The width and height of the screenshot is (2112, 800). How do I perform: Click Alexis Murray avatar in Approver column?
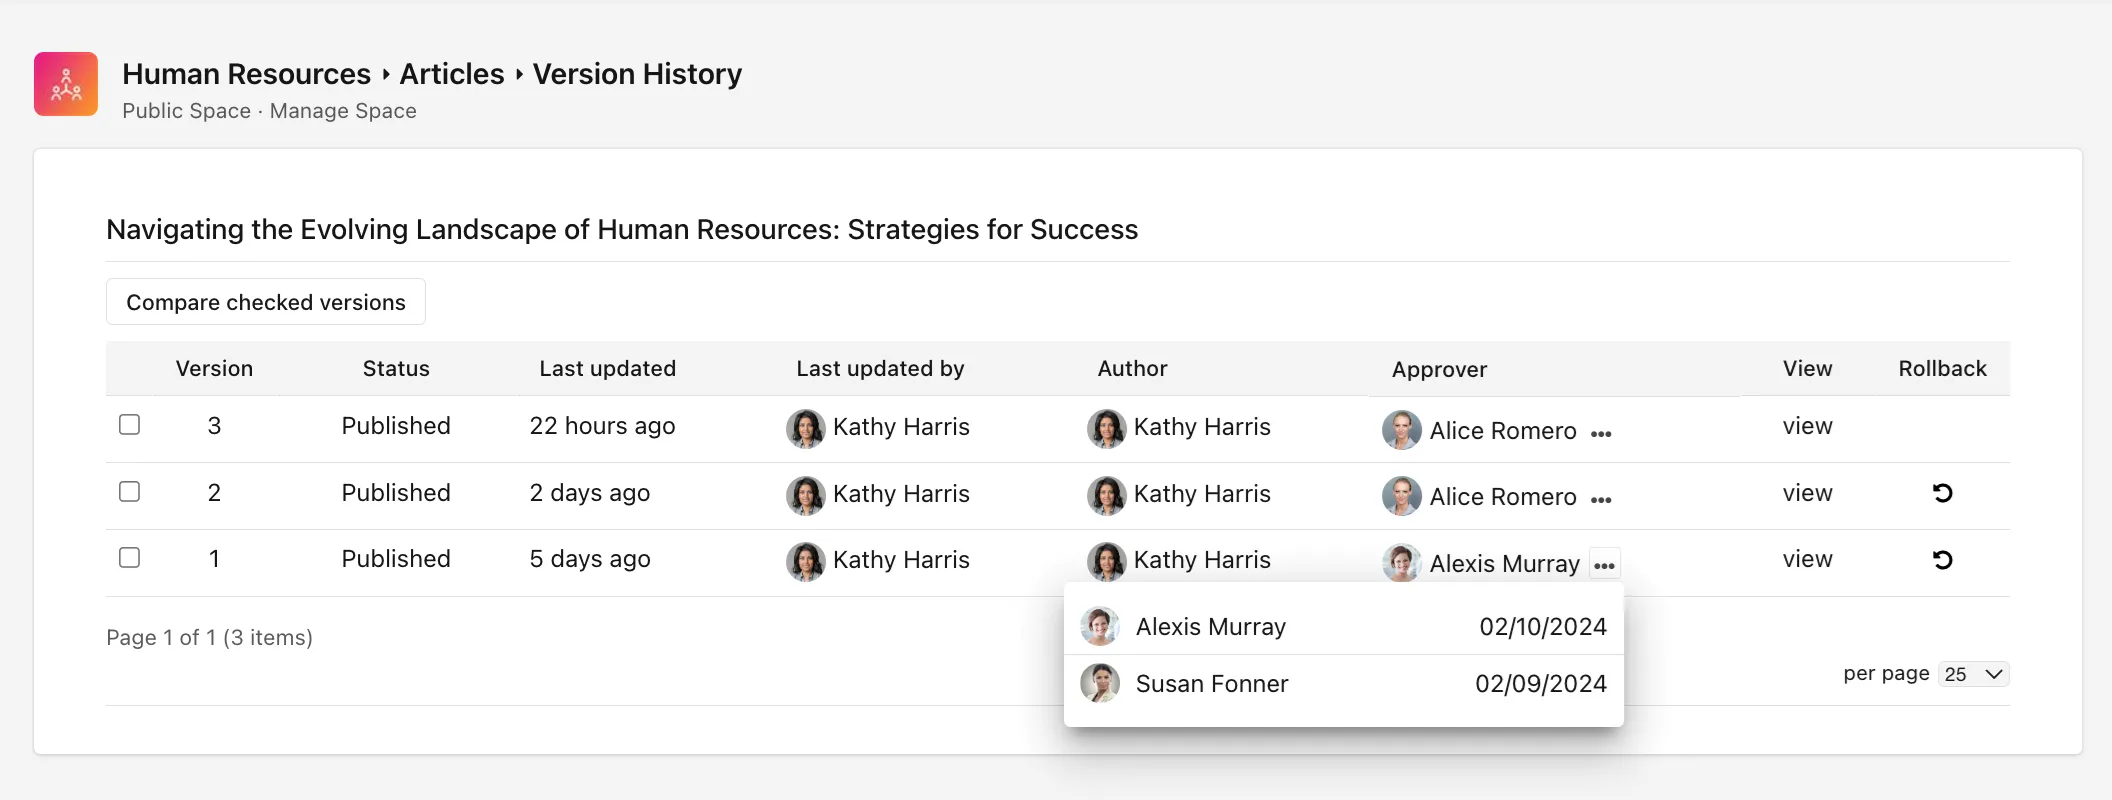click(1402, 563)
